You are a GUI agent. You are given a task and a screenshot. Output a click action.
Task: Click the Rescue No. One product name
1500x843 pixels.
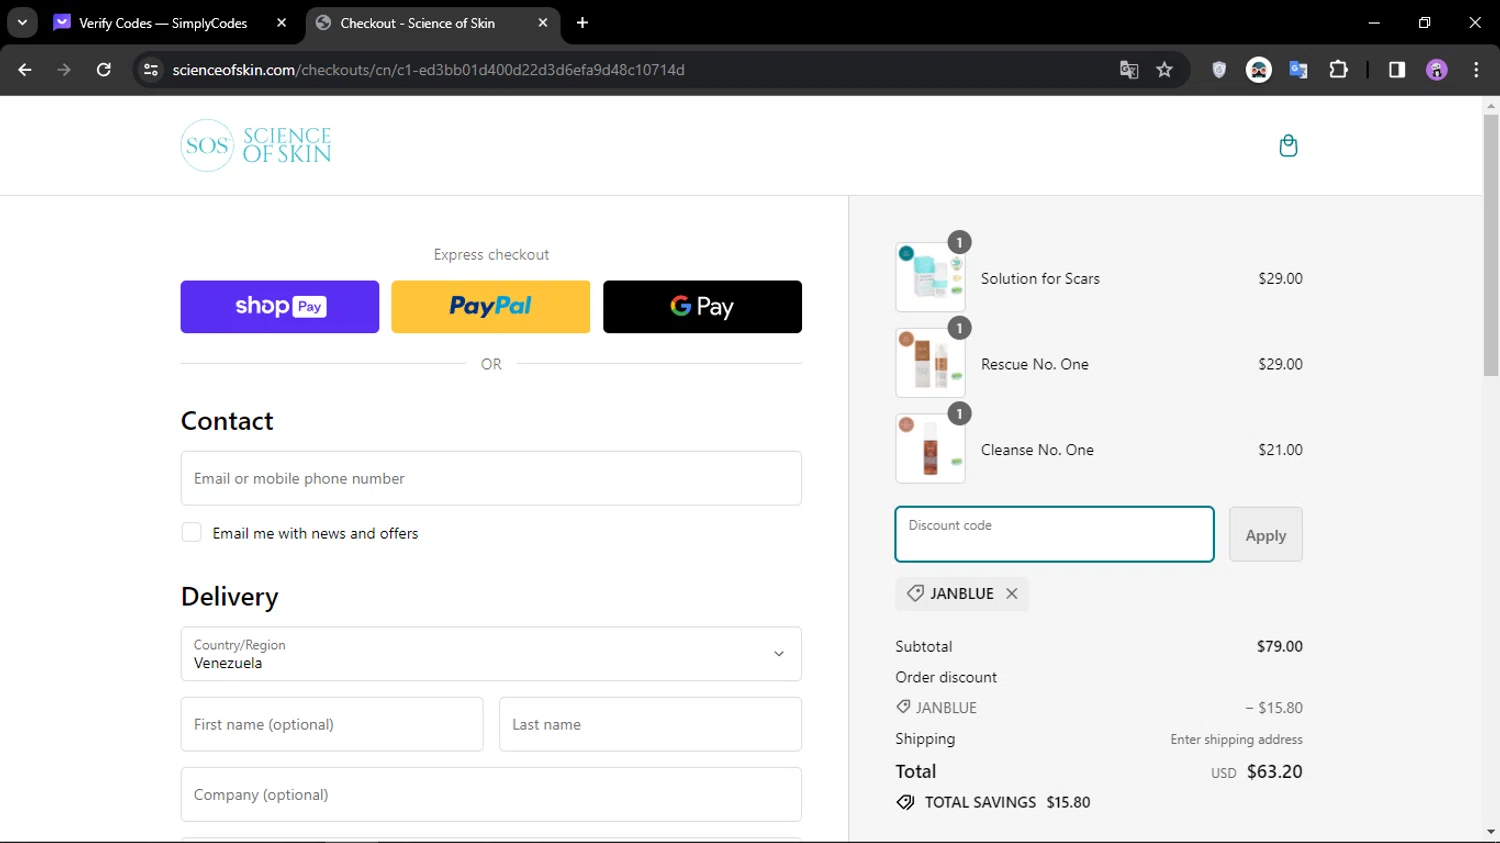[1035, 364]
